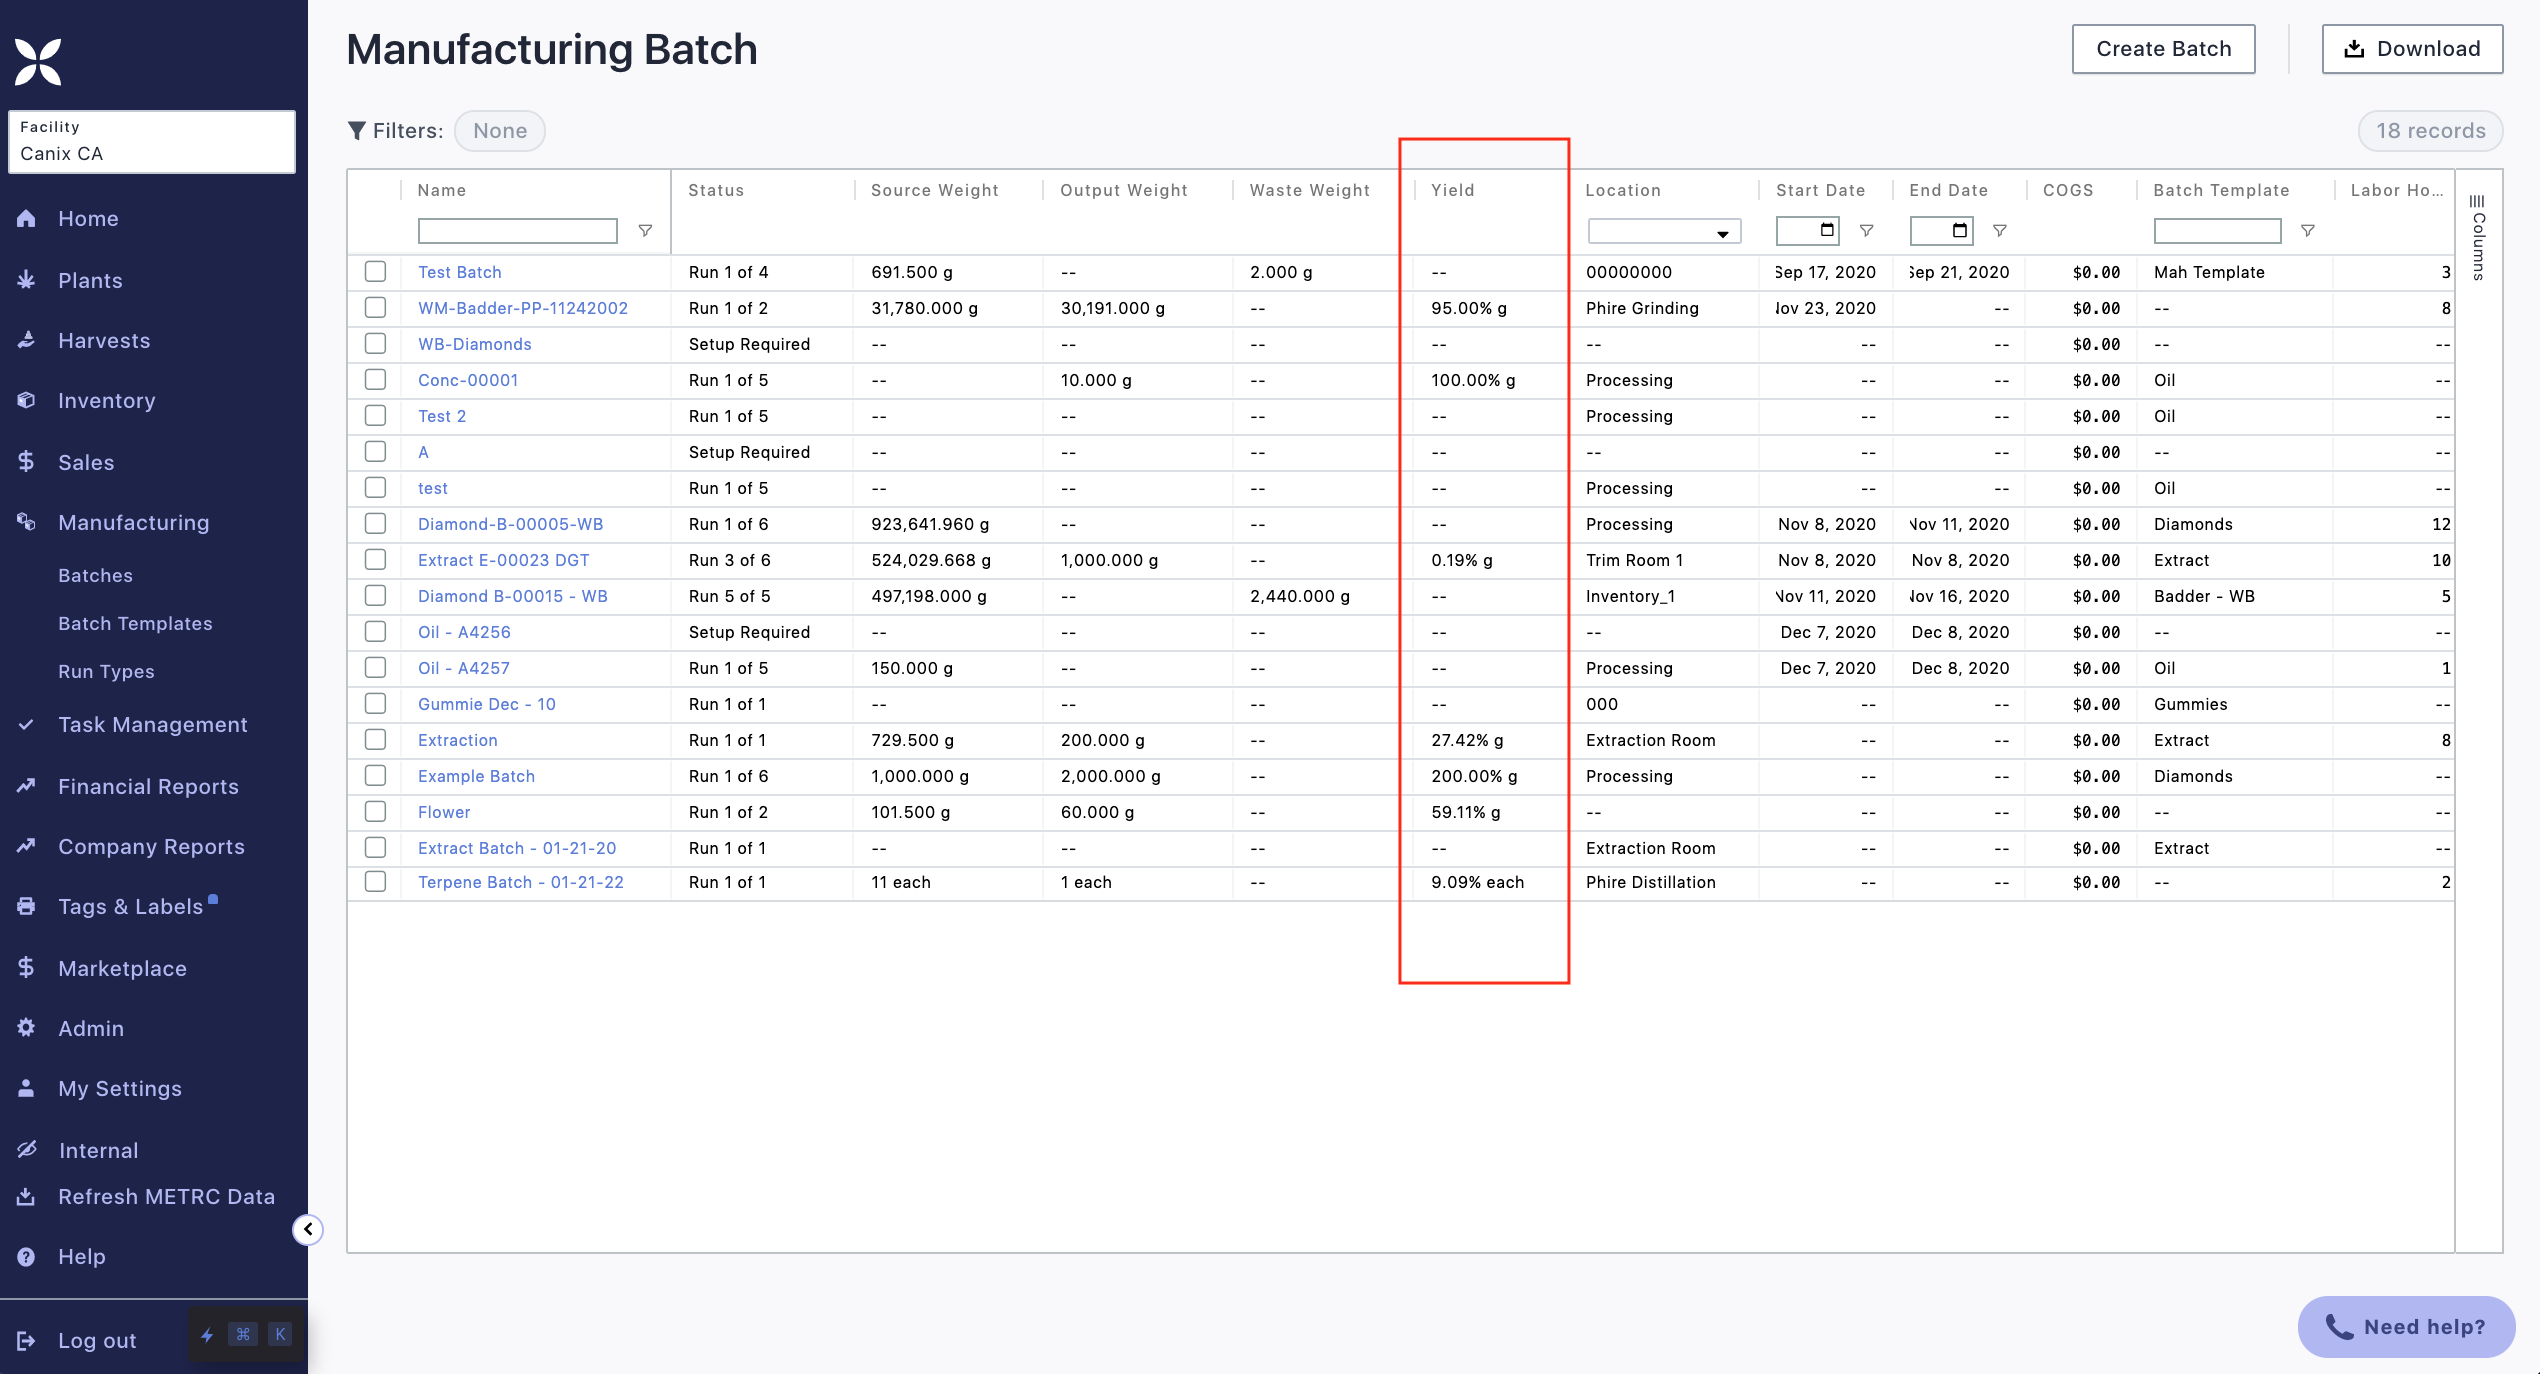Open Run Types submenu item

pyautogui.click(x=106, y=671)
